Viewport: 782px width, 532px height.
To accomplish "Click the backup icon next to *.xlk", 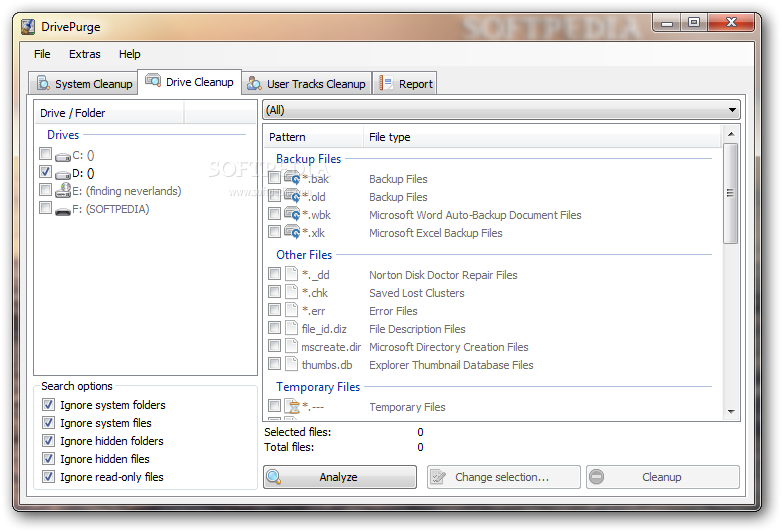I will [292, 231].
